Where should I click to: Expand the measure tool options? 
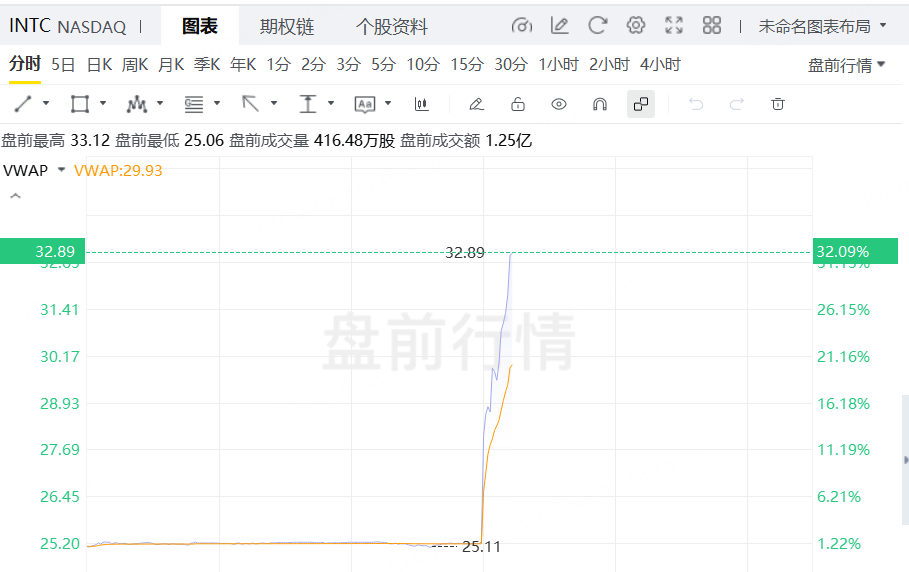330,104
